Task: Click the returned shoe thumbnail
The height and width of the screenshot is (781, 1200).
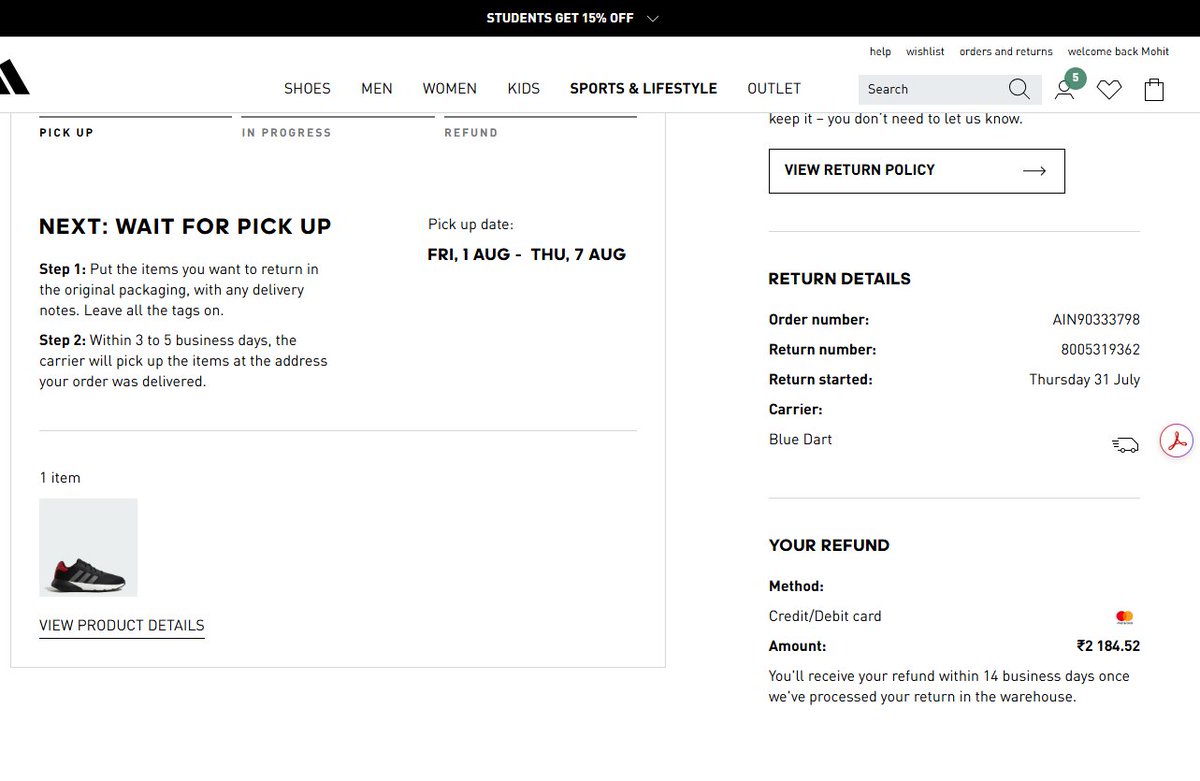Action: point(88,548)
